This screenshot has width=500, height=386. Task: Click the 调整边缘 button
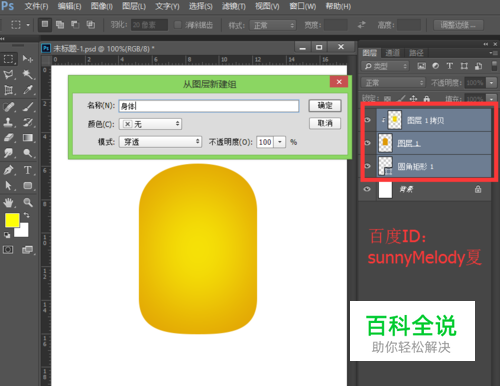tap(458, 25)
